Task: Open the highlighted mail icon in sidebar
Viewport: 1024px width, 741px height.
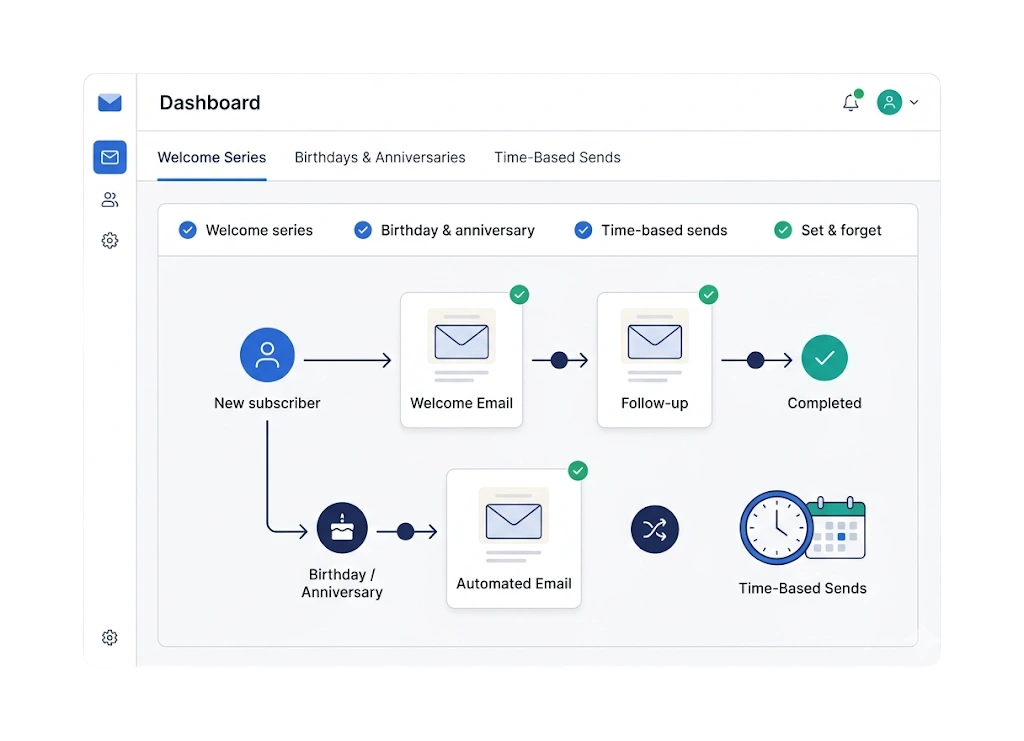Action: point(110,157)
